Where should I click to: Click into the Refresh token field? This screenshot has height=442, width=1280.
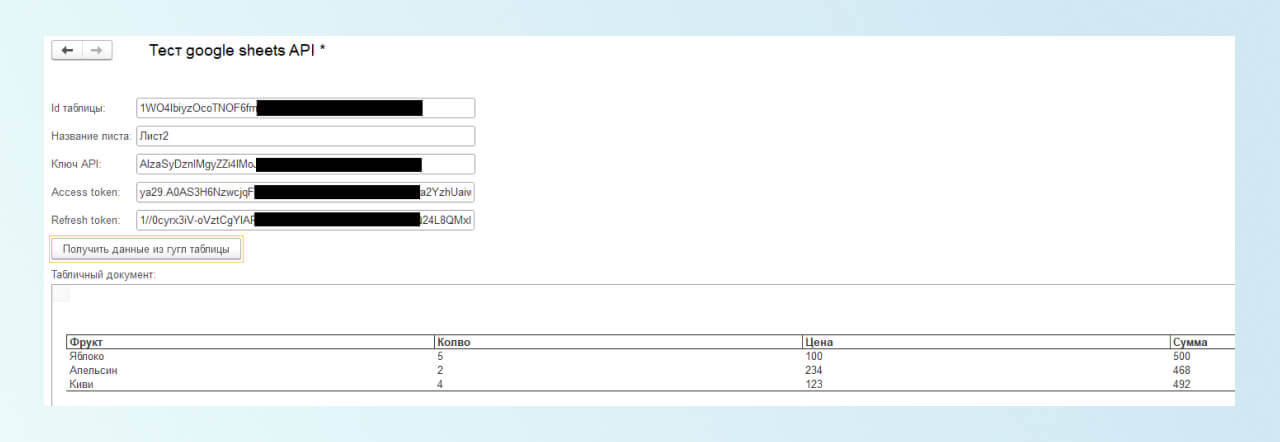(305, 220)
